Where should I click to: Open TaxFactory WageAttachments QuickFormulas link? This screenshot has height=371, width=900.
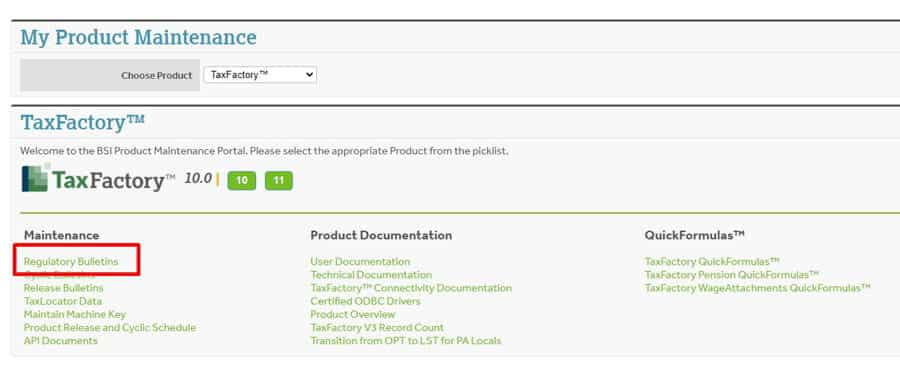coord(758,288)
